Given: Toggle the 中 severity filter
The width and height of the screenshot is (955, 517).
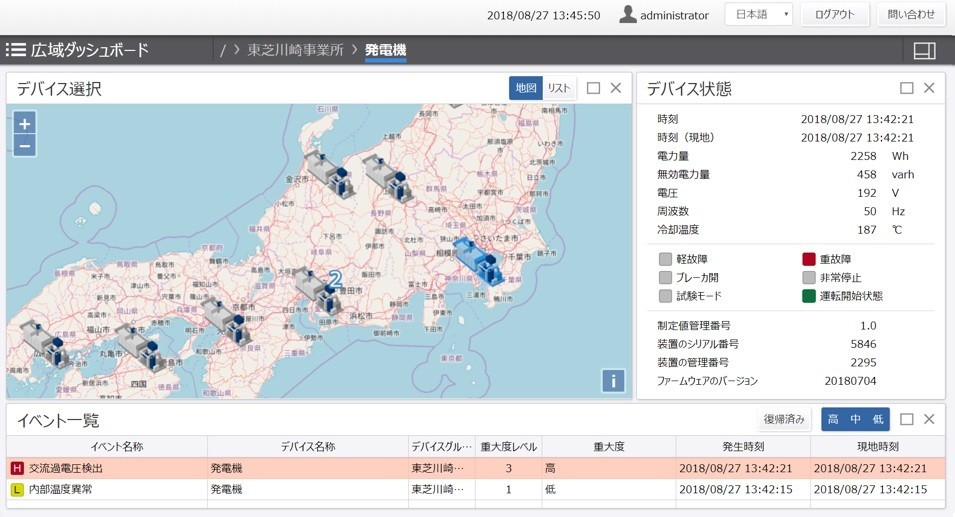Looking at the screenshot, I should [855, 420].
